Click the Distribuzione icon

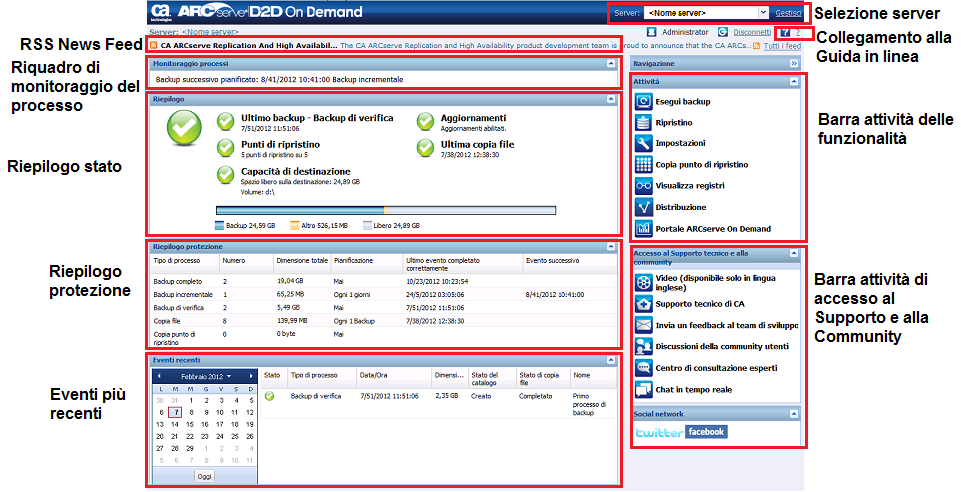(x=644, y=207)
